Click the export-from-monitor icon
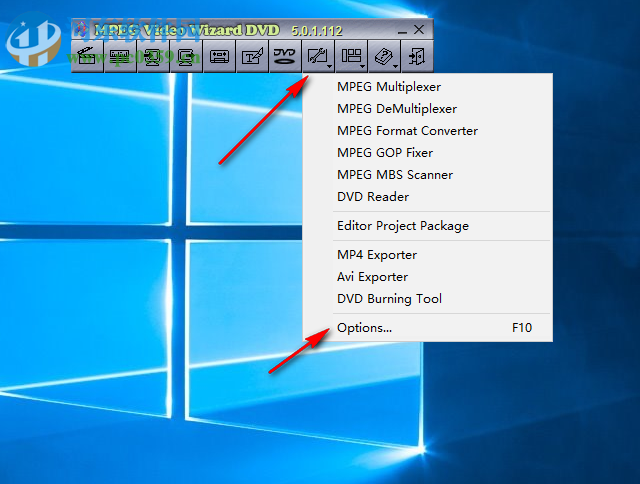The height and width of the screenshot is (484, 640). [186, 56]
